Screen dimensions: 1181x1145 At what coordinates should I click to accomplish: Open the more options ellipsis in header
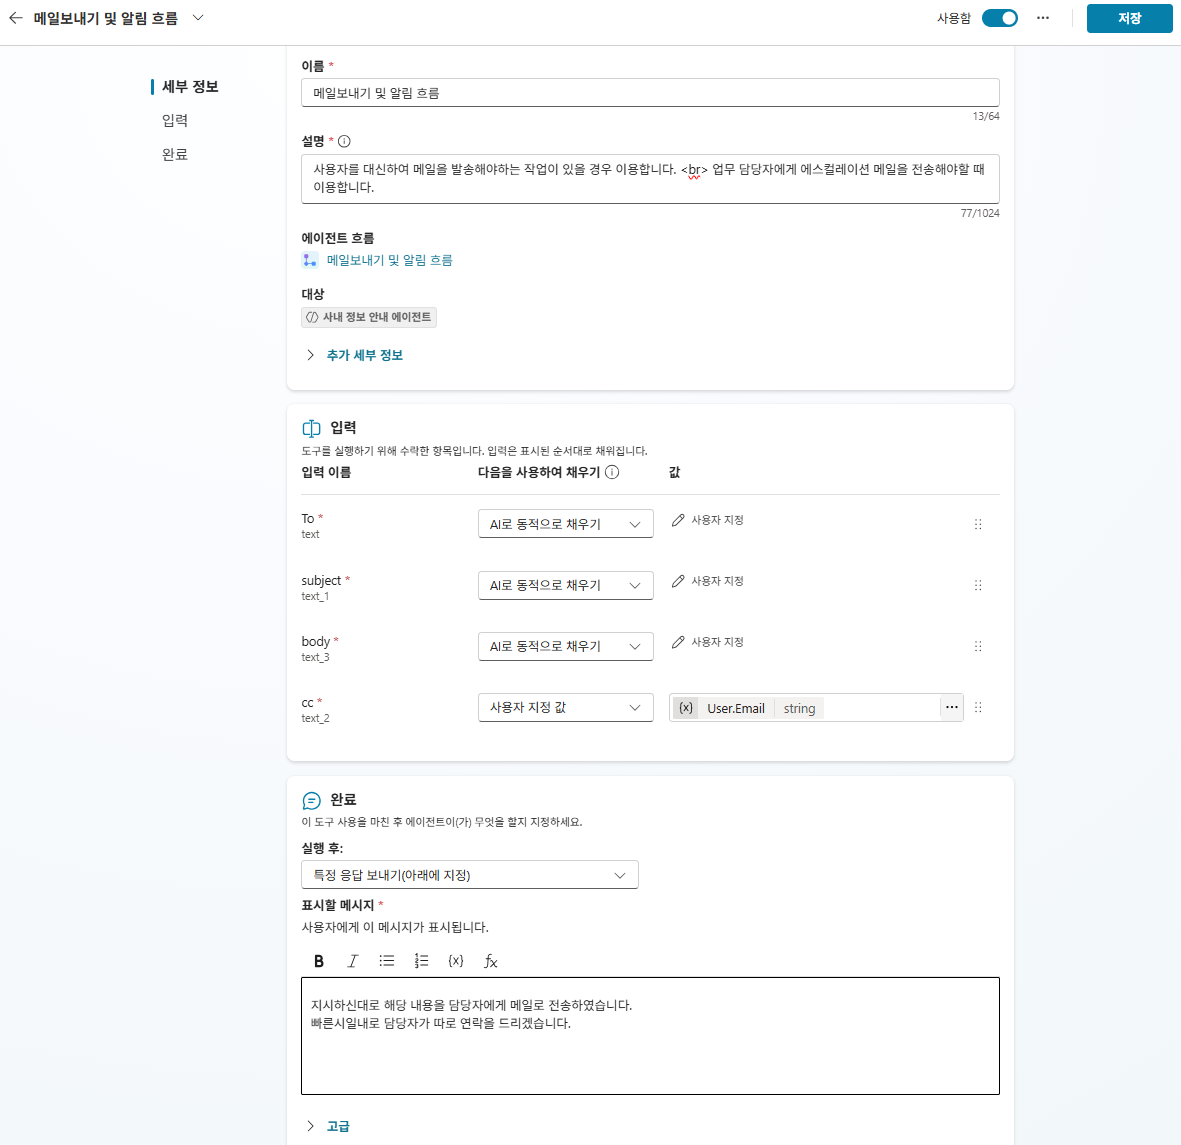click(1042, 18)
